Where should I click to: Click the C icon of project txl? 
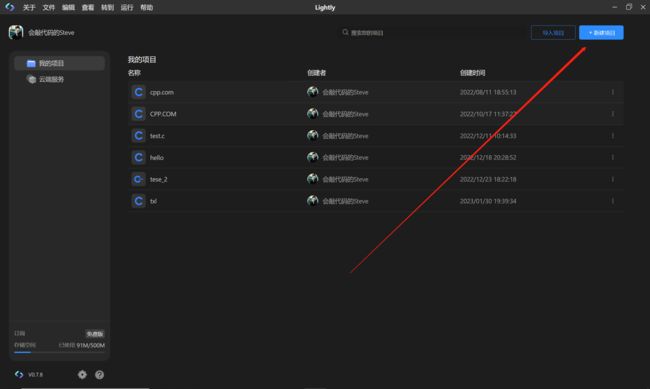[138, 201]
